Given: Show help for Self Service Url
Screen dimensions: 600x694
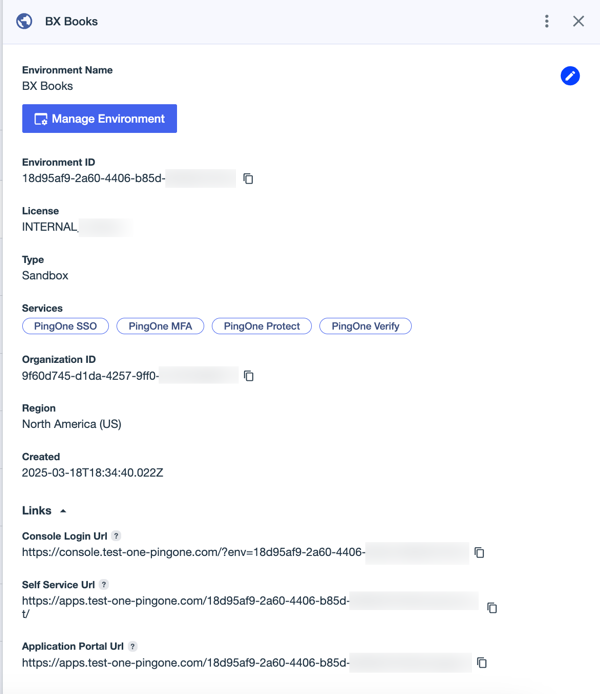Looking at the screenshot, I should 104,585.
